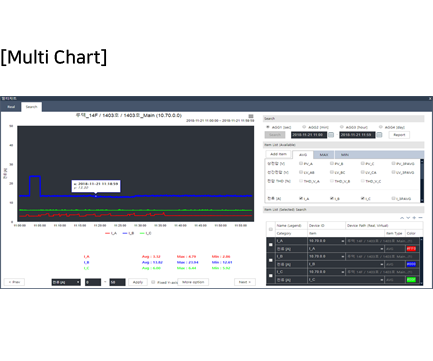Screen dimensions: 433x361
Task: Check the I_3PAVG item checkbox
Action: point(393,198)
